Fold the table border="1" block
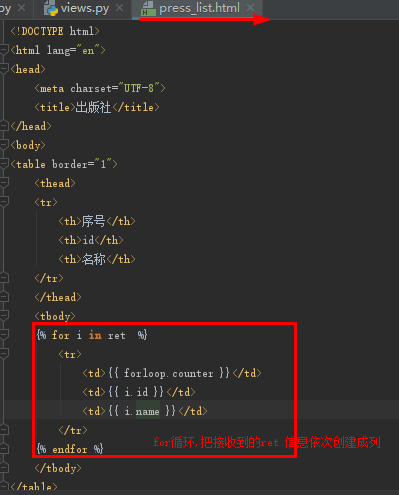The height and width of the screenshot is (495, 399). (x=4, y=164)
